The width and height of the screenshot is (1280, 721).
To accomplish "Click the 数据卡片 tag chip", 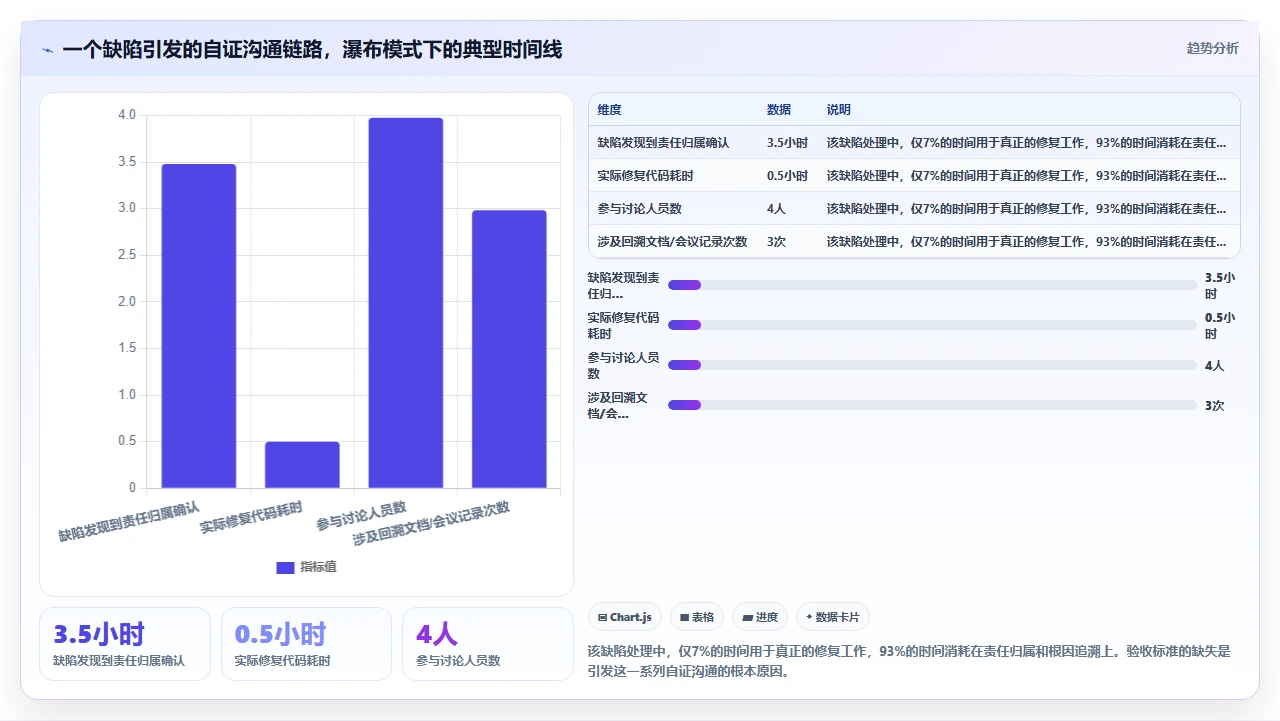I will [833, 617].
